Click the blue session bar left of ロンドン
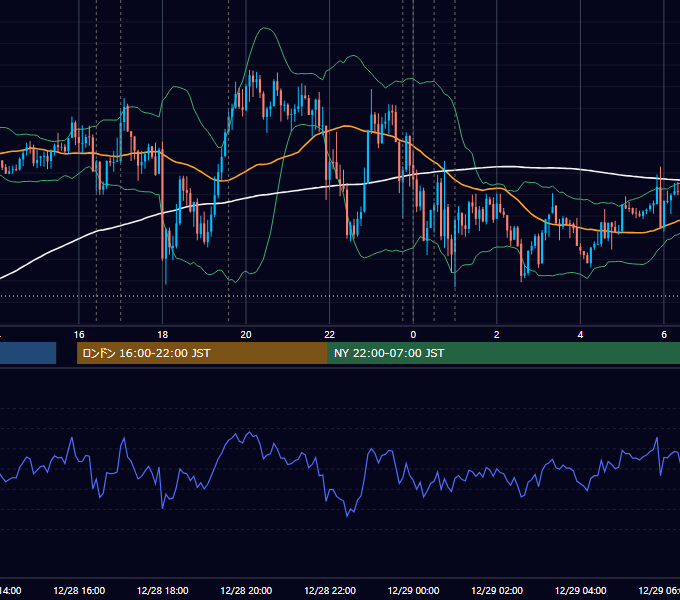 (28, 353)
